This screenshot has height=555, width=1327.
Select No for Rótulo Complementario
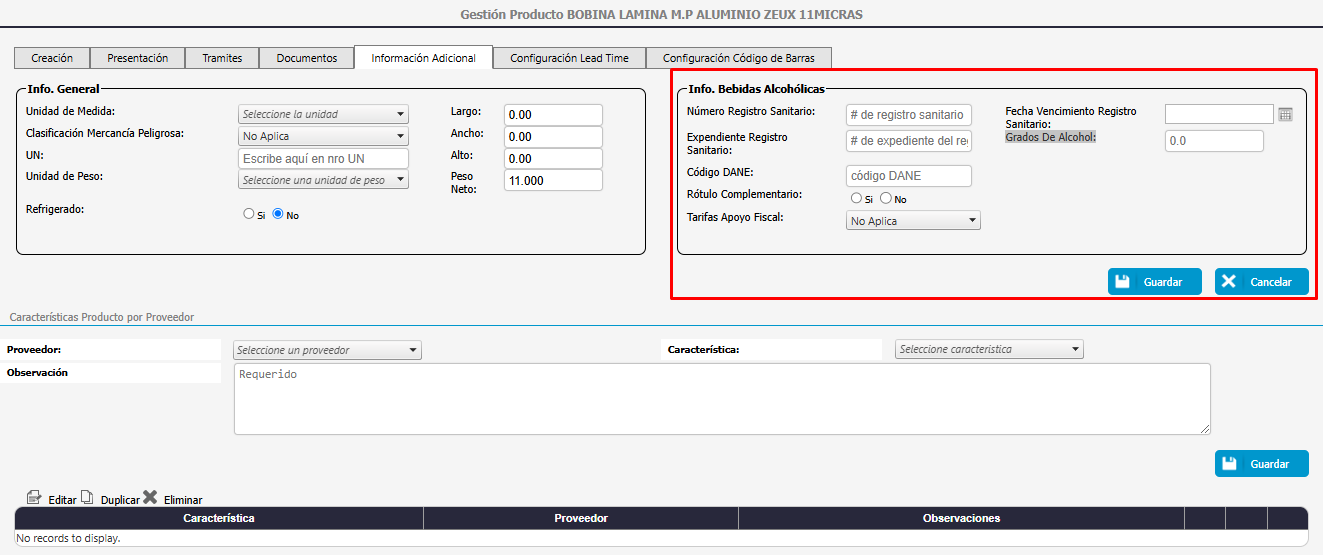coord(886,198)
